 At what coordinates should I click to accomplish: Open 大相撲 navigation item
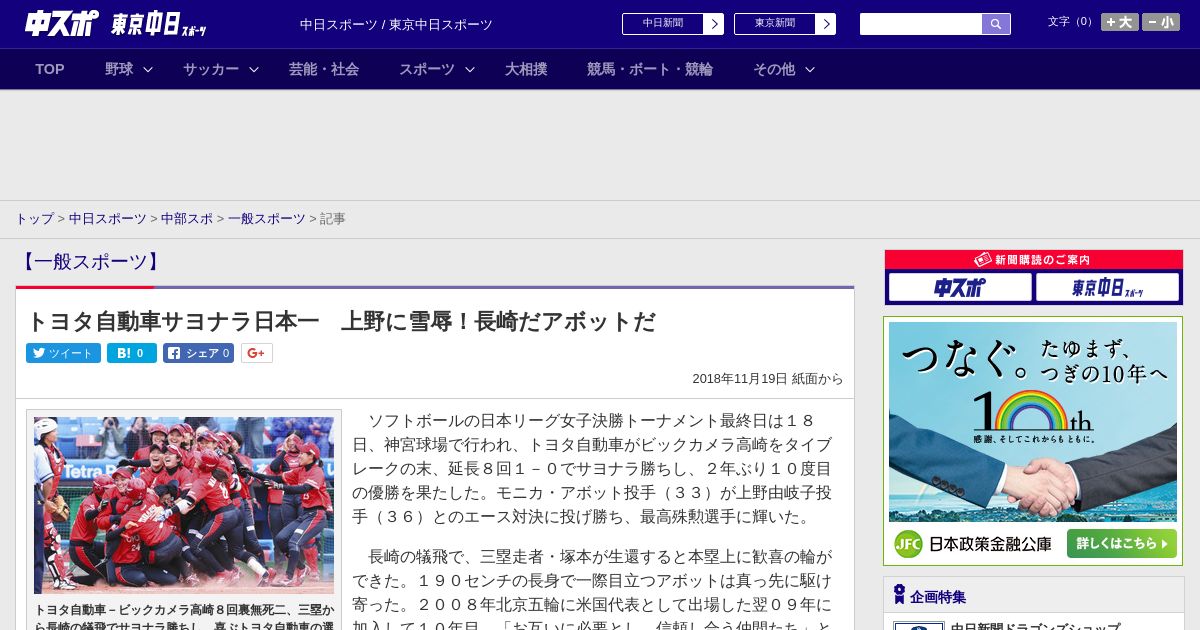526,69
